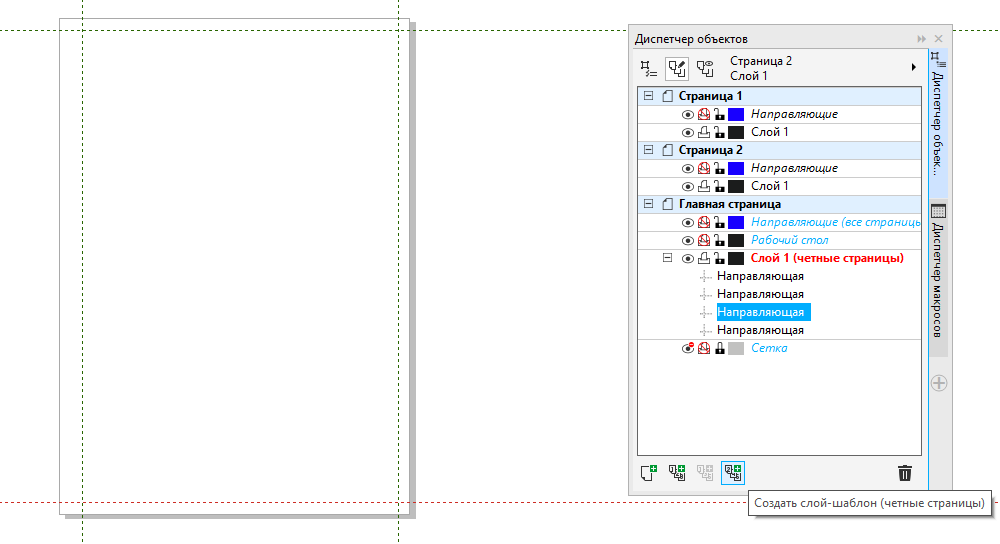Image resolution: width=1000 pixels, height=544 pixels.
Task: Select the Рабочий стол layer name
Action: point(790,240)
